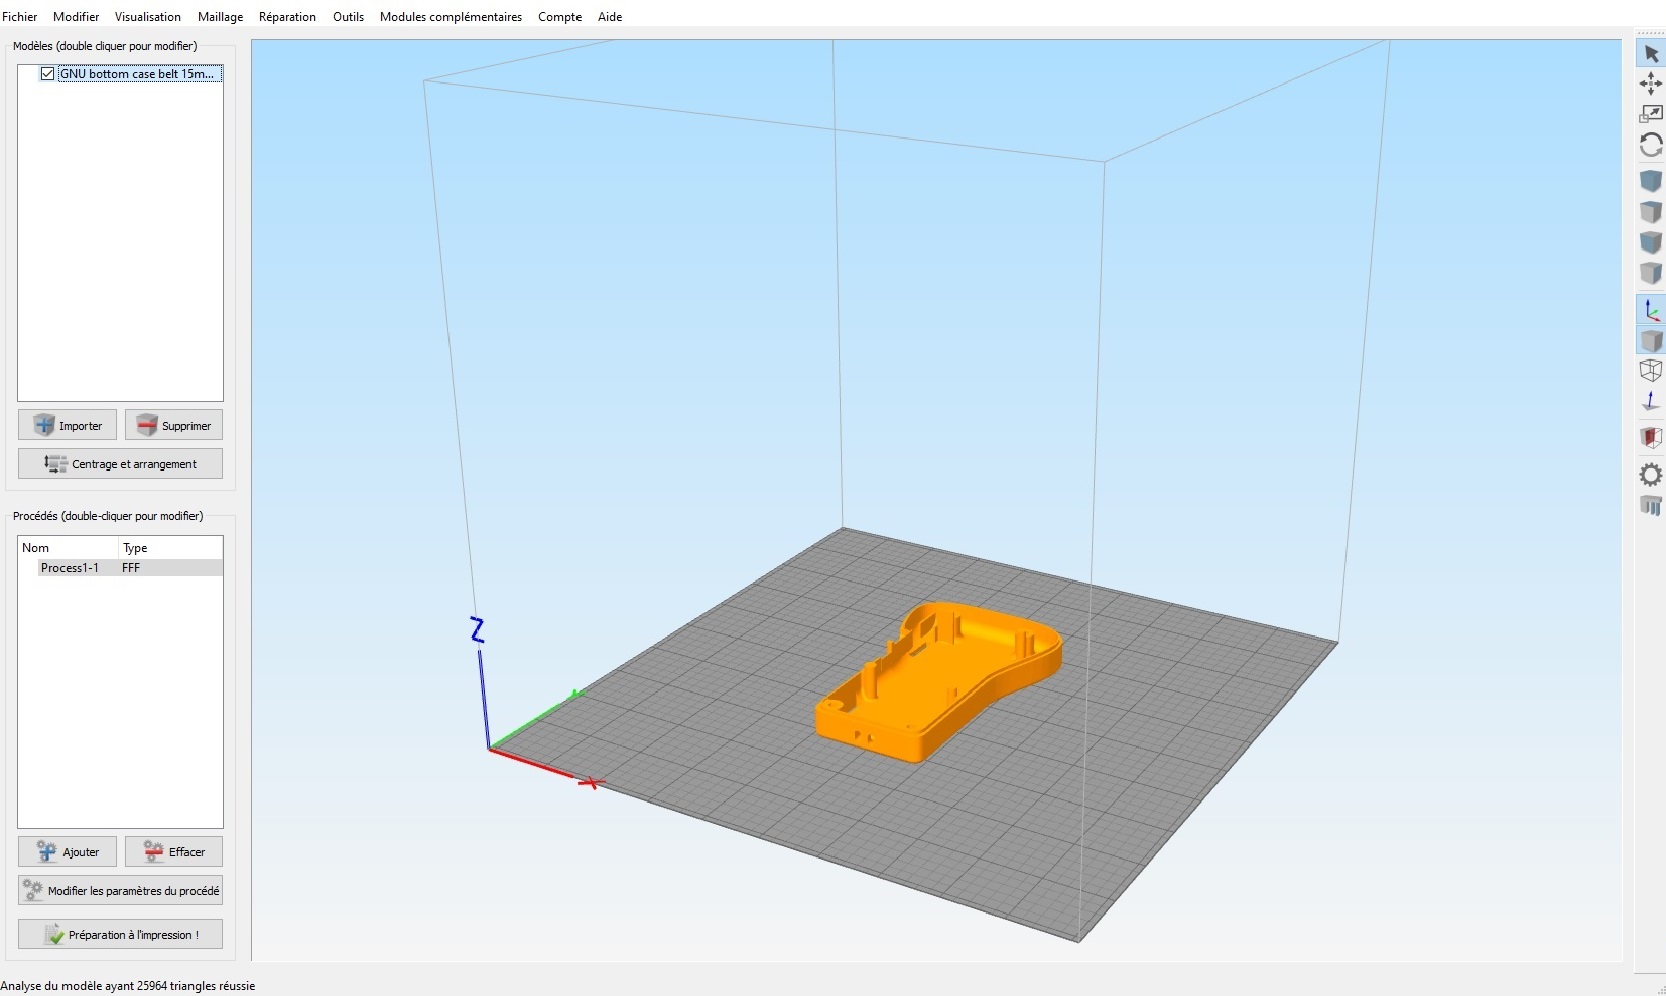Open the Modifier menu

click(x=76, y=17)
